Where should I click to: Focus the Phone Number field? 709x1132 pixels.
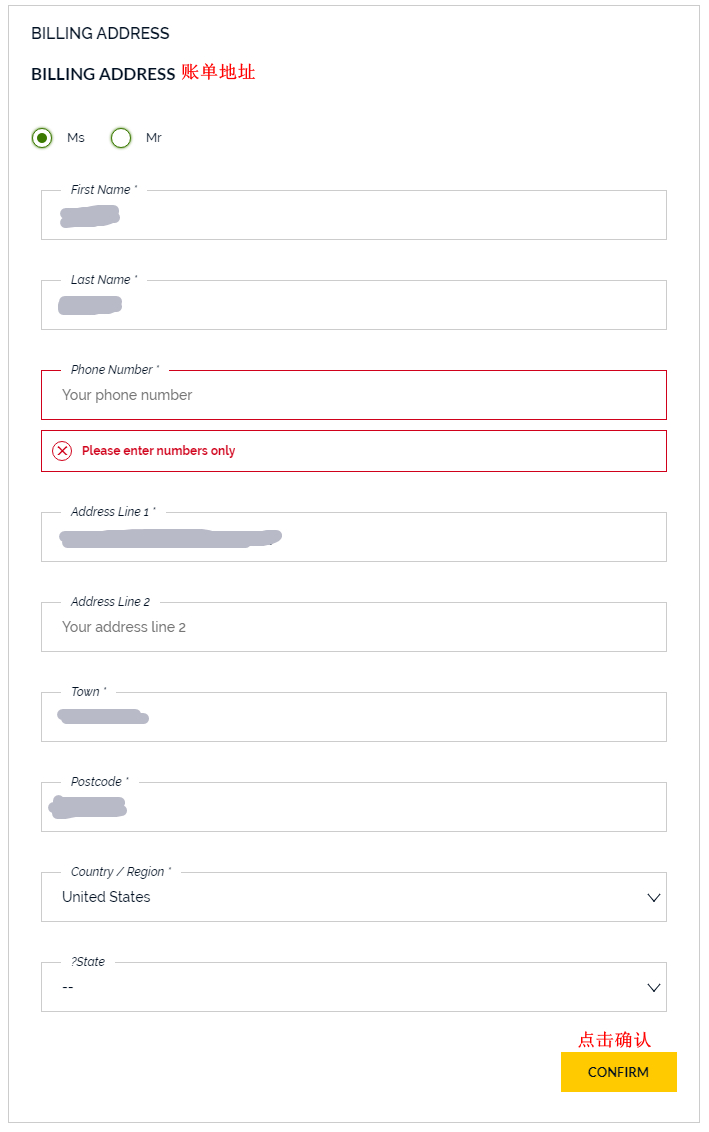coord(353,395)
